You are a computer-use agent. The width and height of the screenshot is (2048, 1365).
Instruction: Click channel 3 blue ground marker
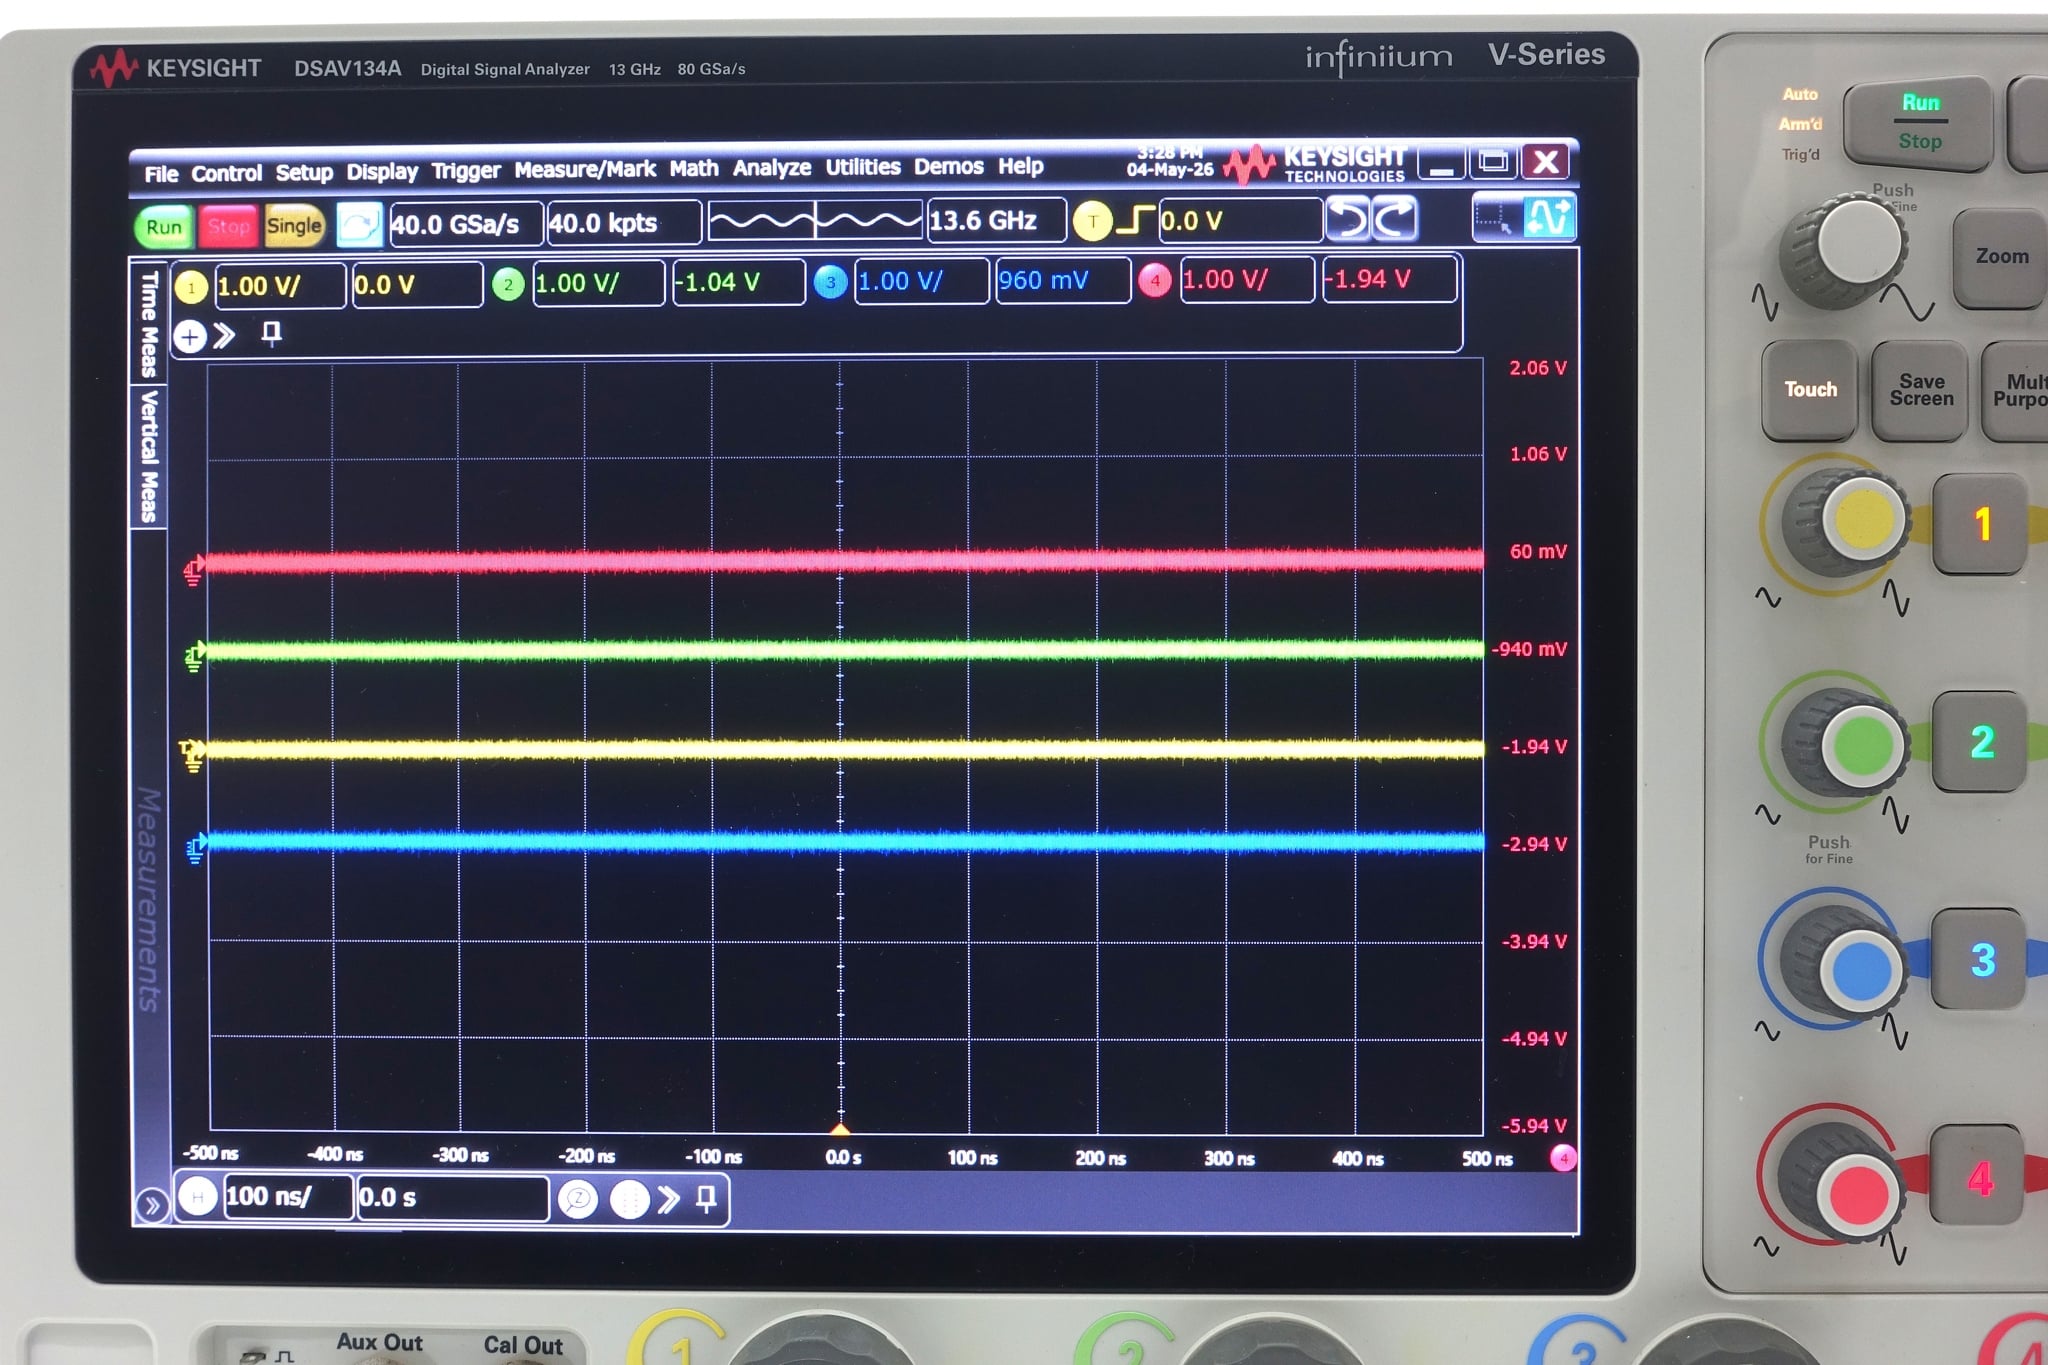click(x=196, y=849)
